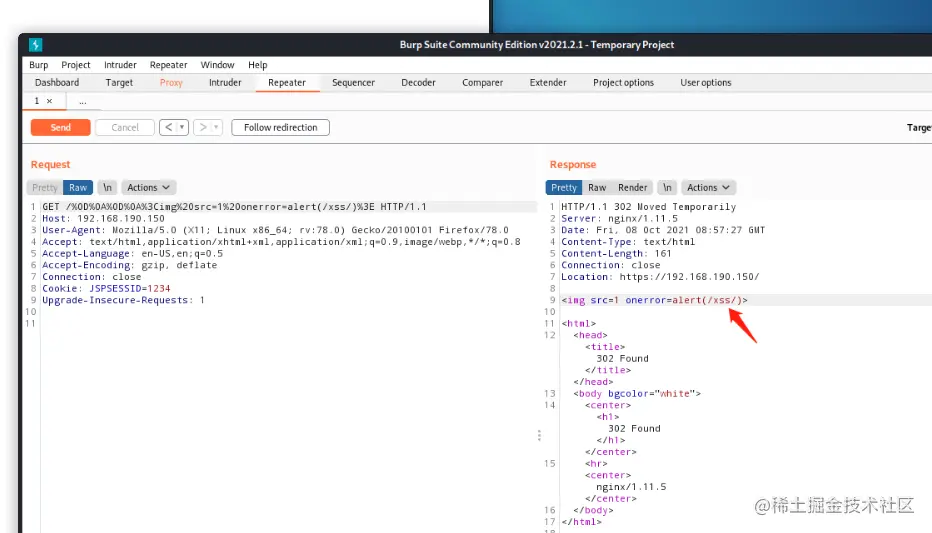This screenshot has height=533, width=932.
Task: Click the Request panel heading
Action: click(x=51, y=165)
